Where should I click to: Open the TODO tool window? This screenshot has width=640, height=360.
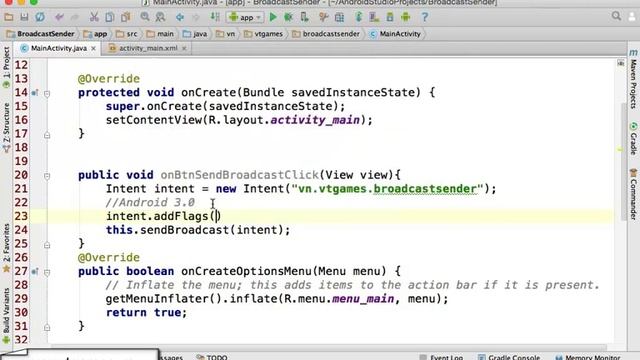212,358
